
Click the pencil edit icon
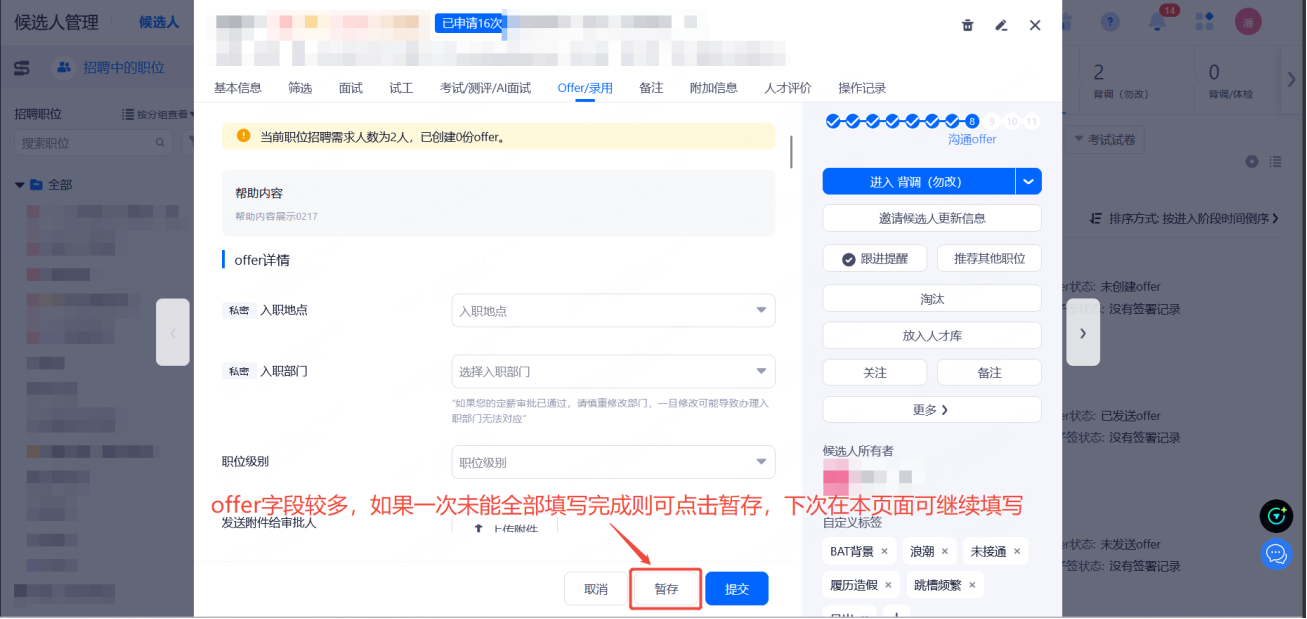(x=1001, y=25)
